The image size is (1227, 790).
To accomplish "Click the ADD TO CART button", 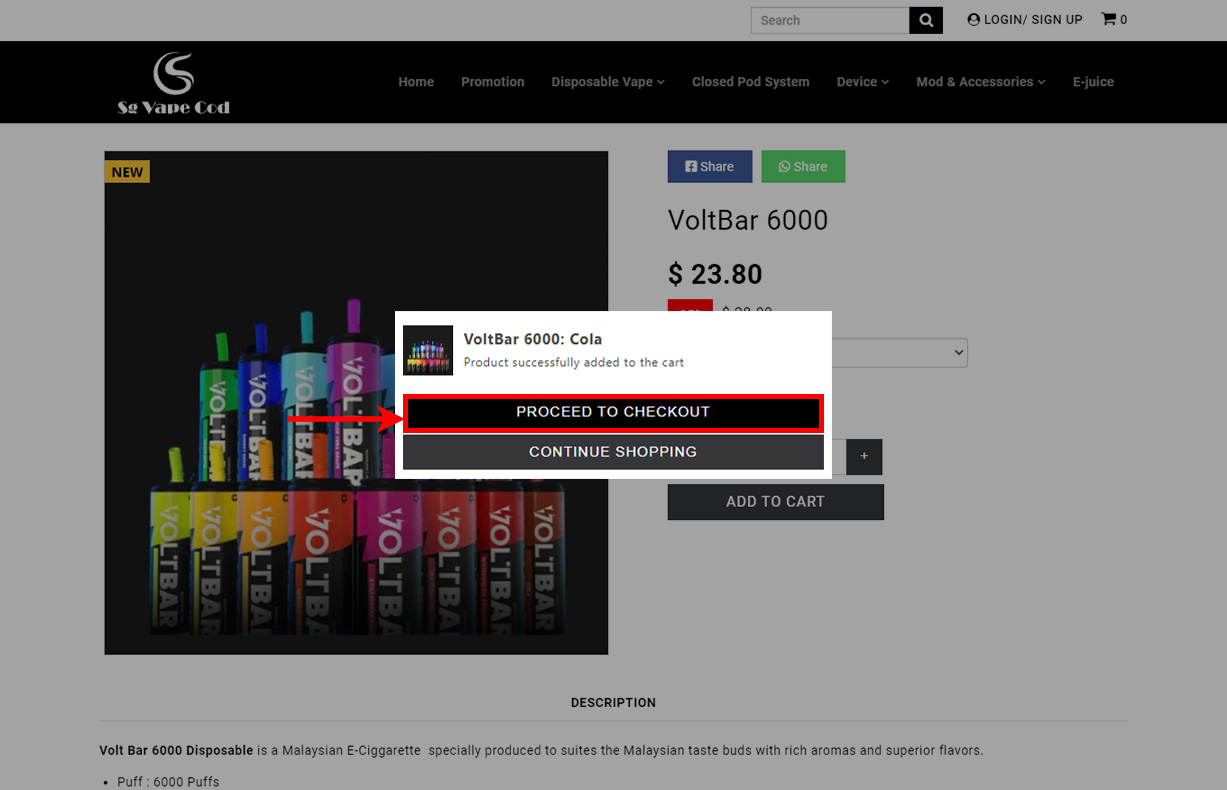I will point(776,502).
